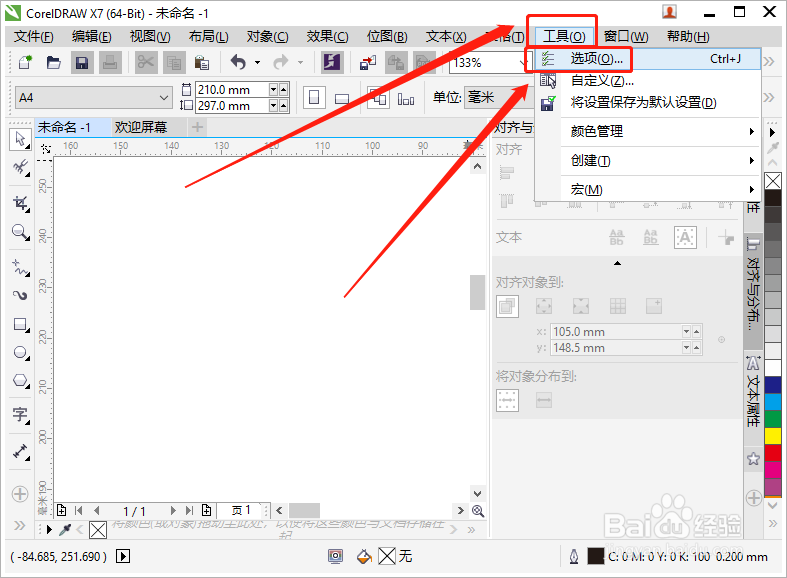The height and width of the screenshot is (578, 787).
Task: Add a new document tab plus button
Action: point(197,127)
